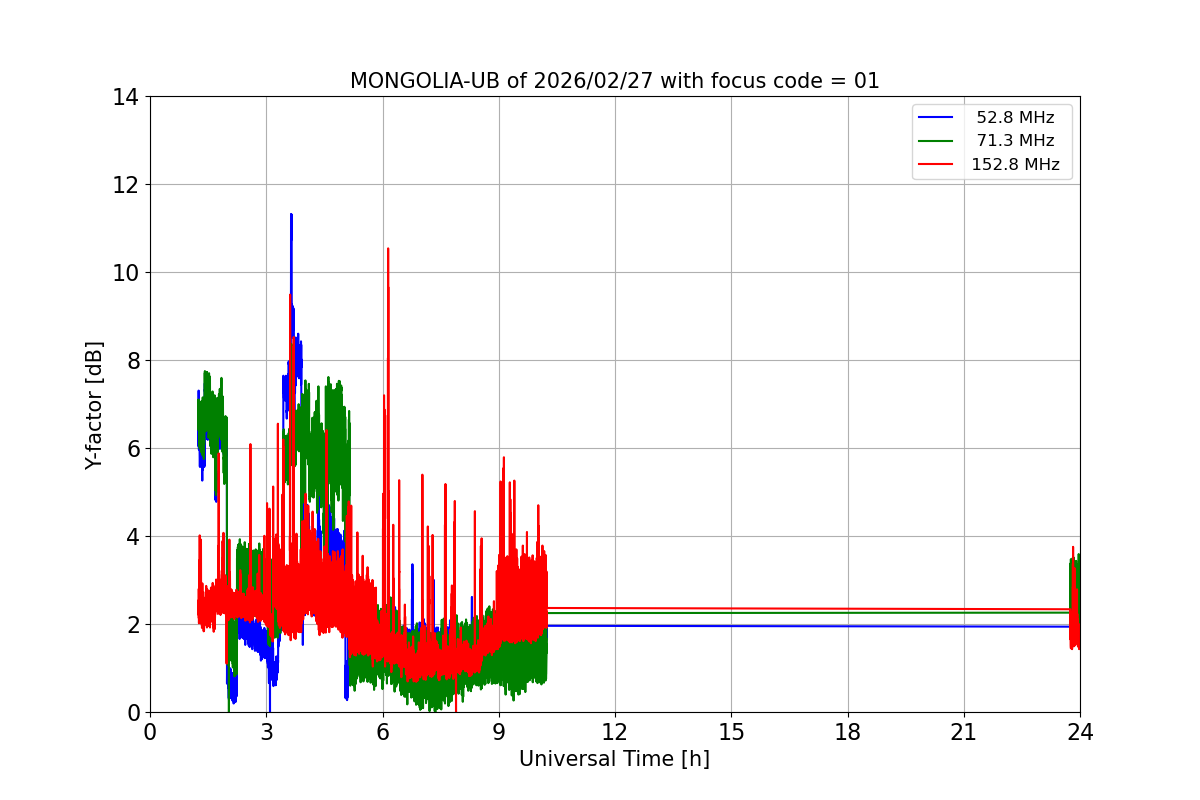Screen dimensions: 1200x800
Task: Click the x-axis tick label 12
Action: [615, 732]
